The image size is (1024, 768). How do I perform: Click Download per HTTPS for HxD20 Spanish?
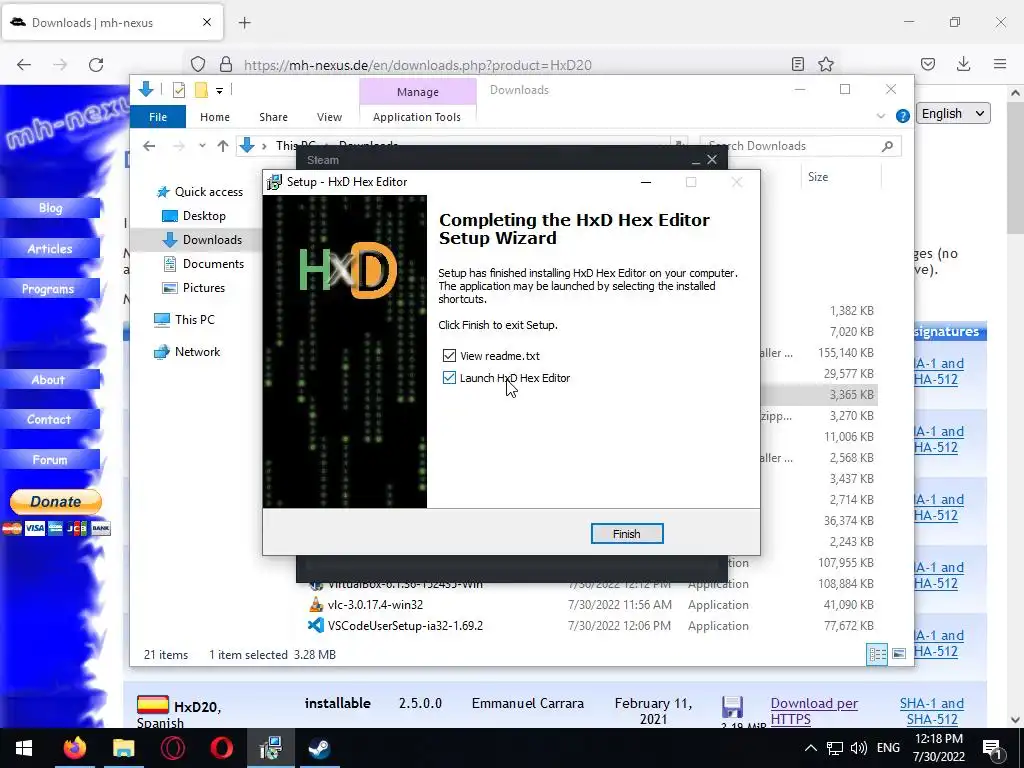(814, 711)
